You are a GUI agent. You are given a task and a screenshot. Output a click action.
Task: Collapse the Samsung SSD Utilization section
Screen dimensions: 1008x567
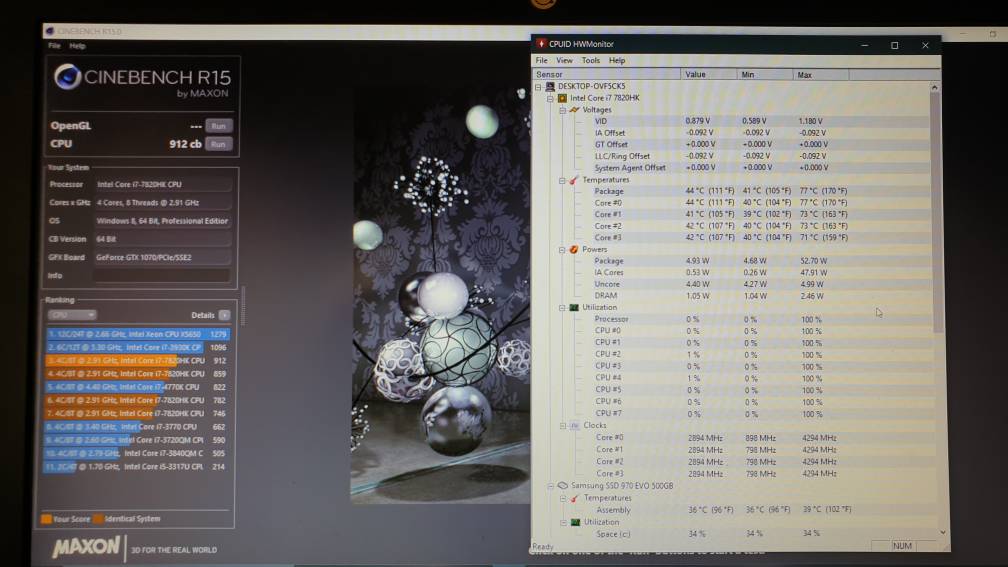[562, 523]
